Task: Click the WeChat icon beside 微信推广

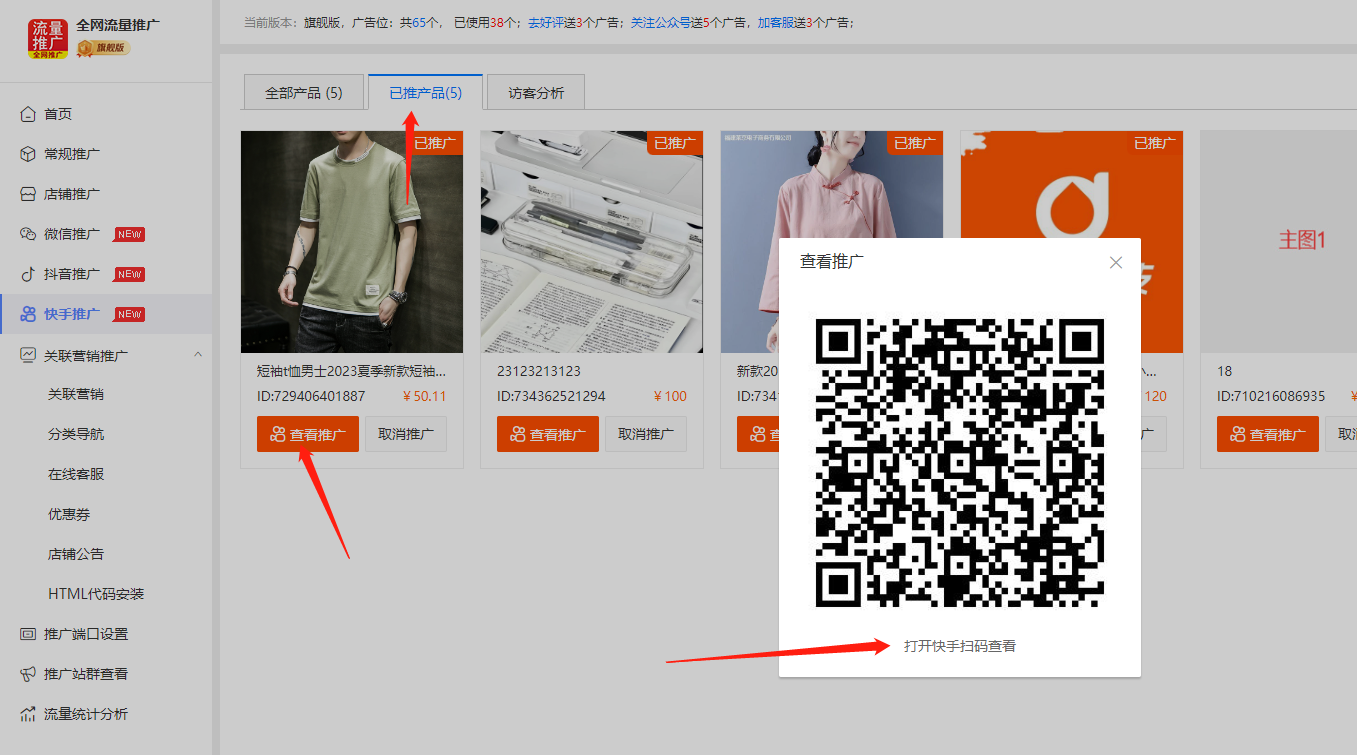Action: tap(28, 234)
